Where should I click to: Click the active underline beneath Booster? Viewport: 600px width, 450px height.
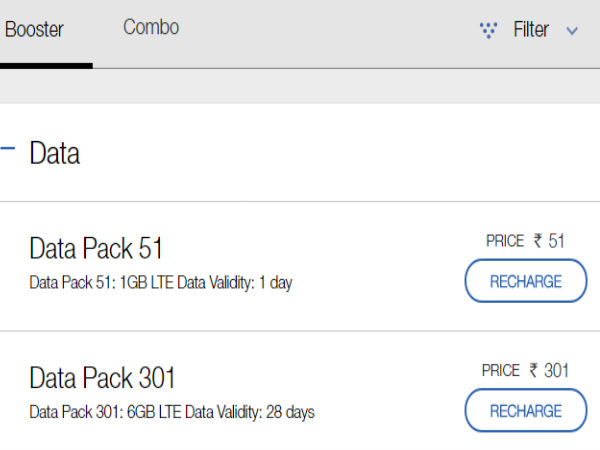point(46,65)
